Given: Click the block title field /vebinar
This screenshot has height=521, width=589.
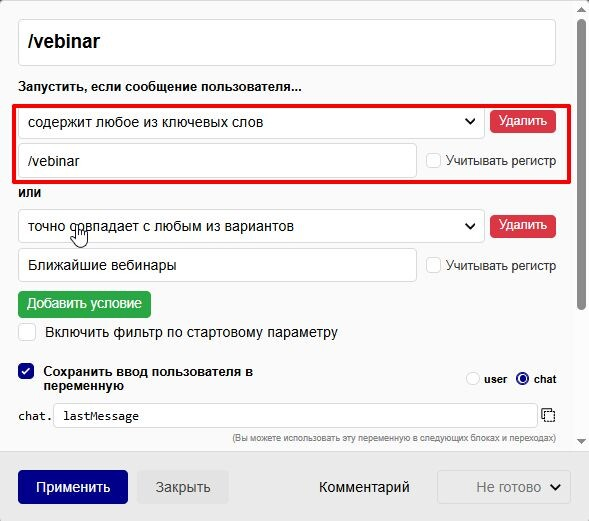Looking at the screenshot, I should click(287, 42).
